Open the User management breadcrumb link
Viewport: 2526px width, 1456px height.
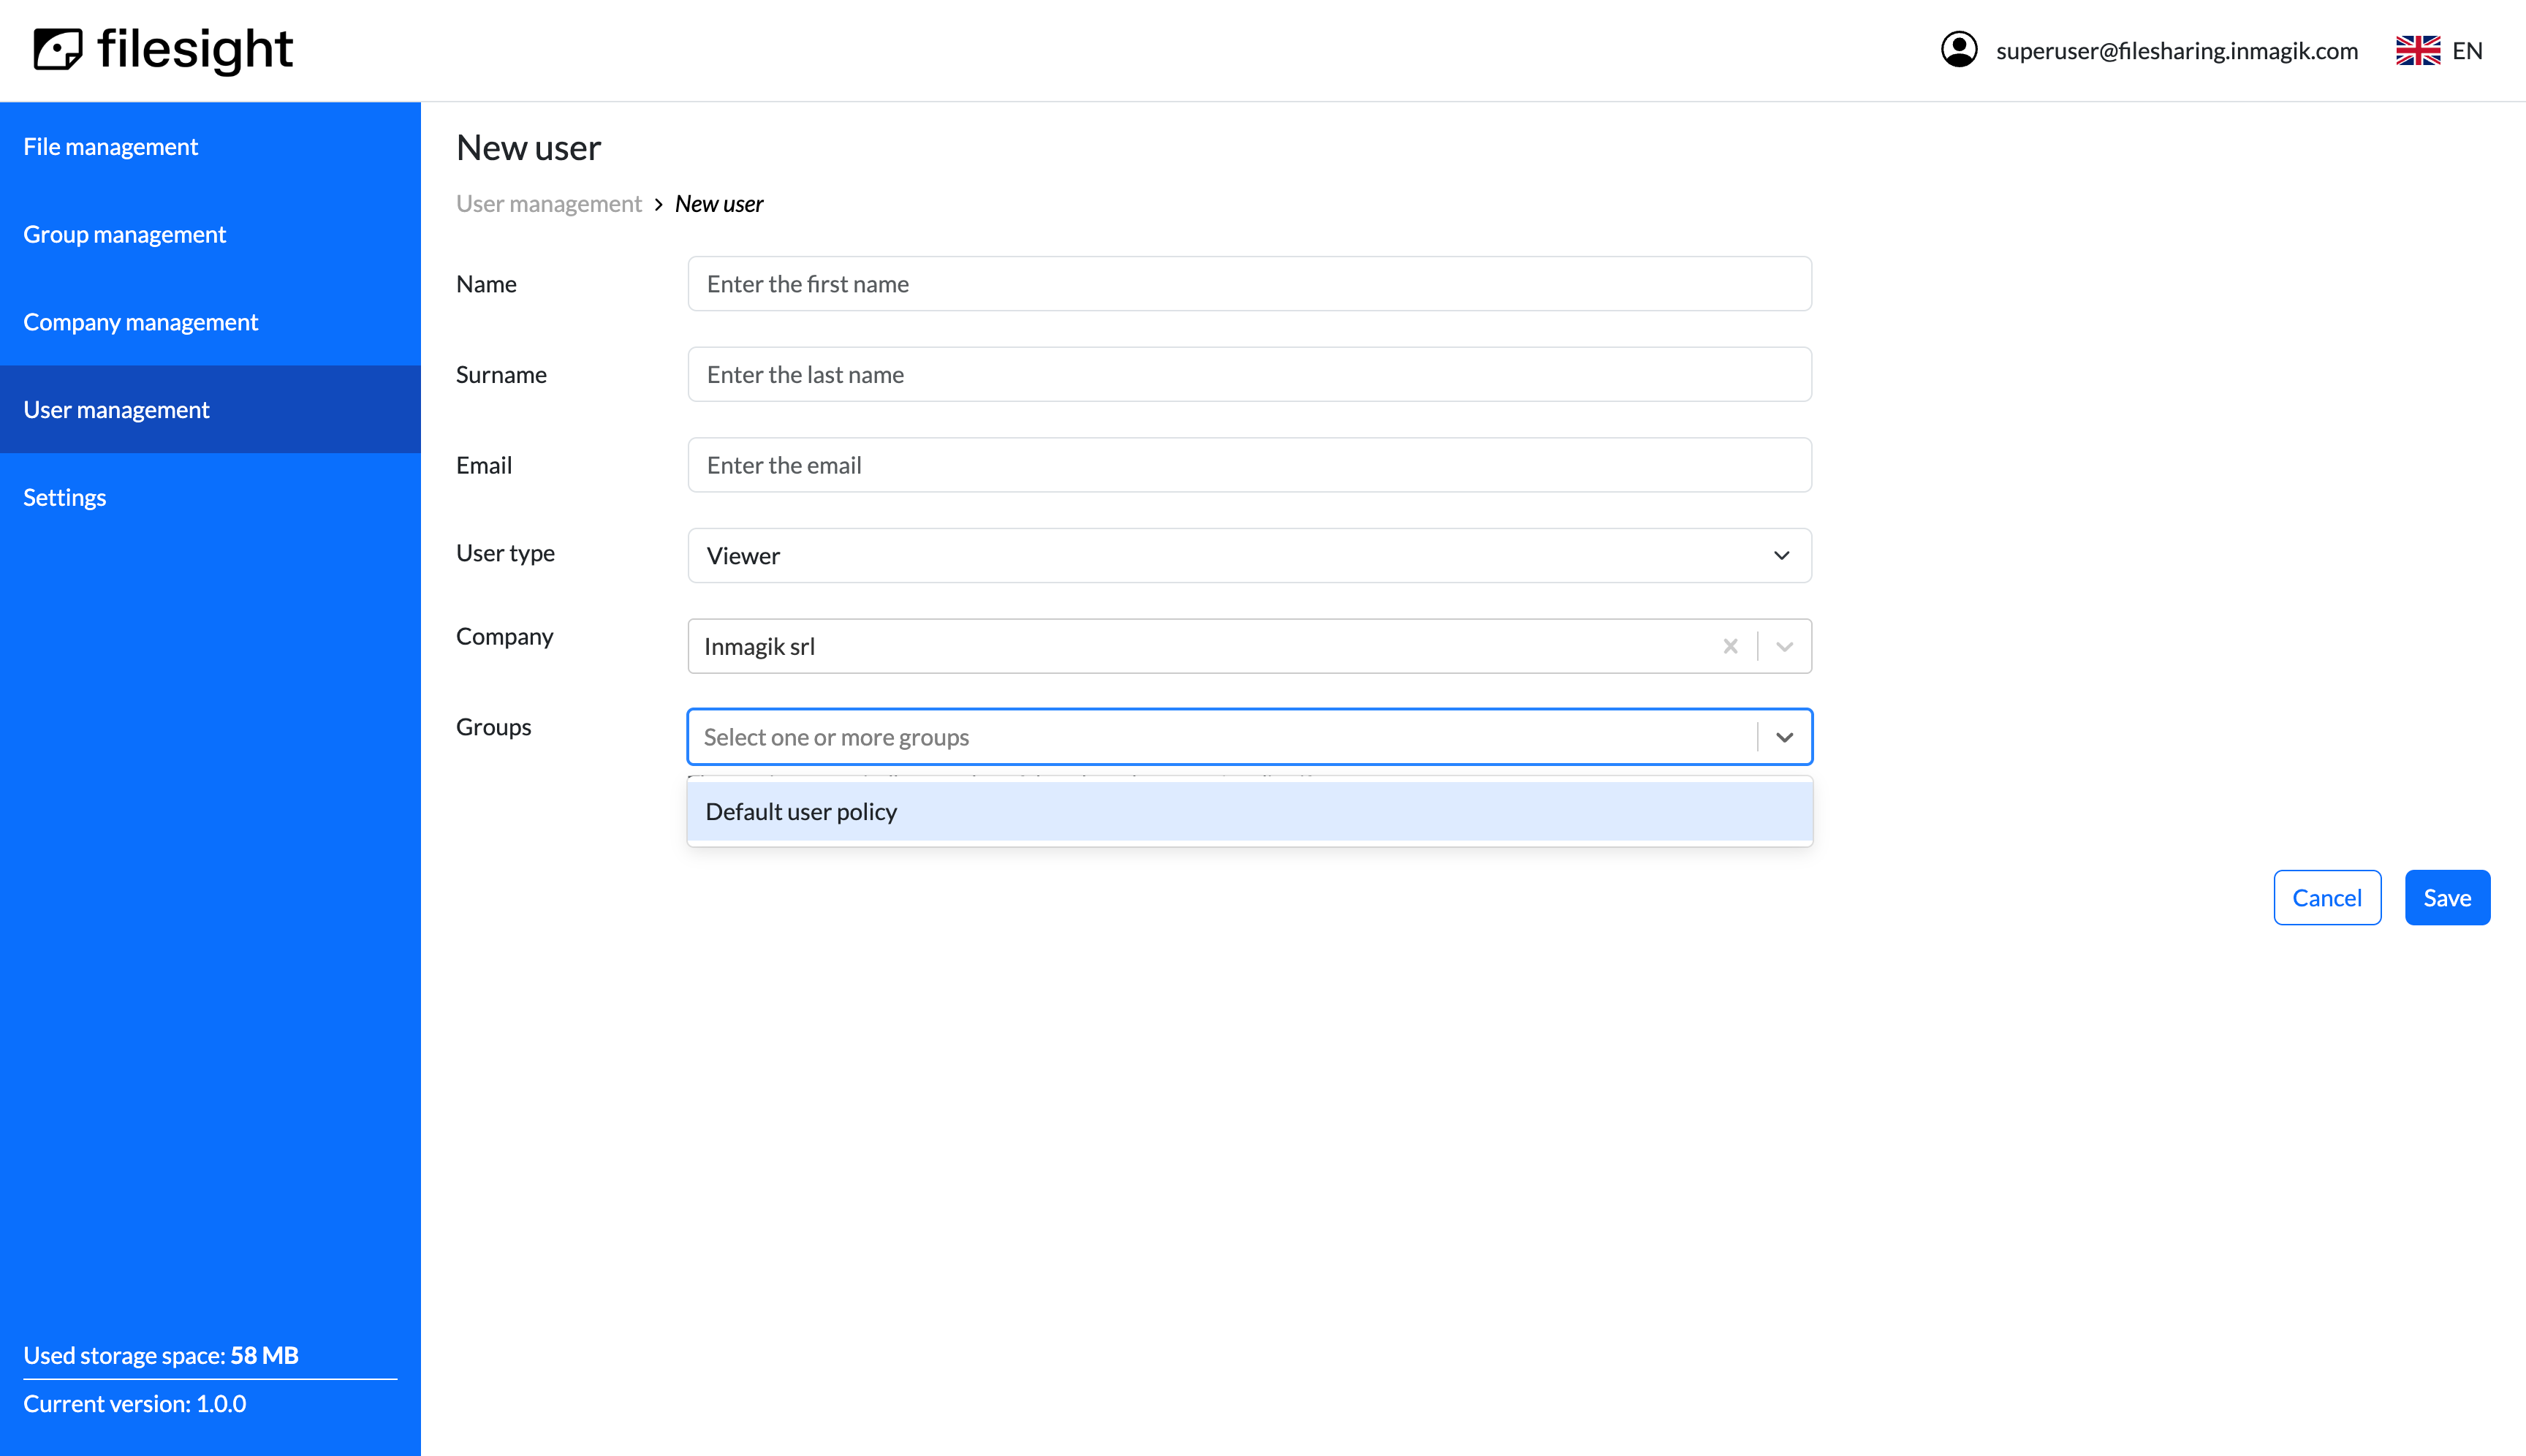(x=548, y=203)
